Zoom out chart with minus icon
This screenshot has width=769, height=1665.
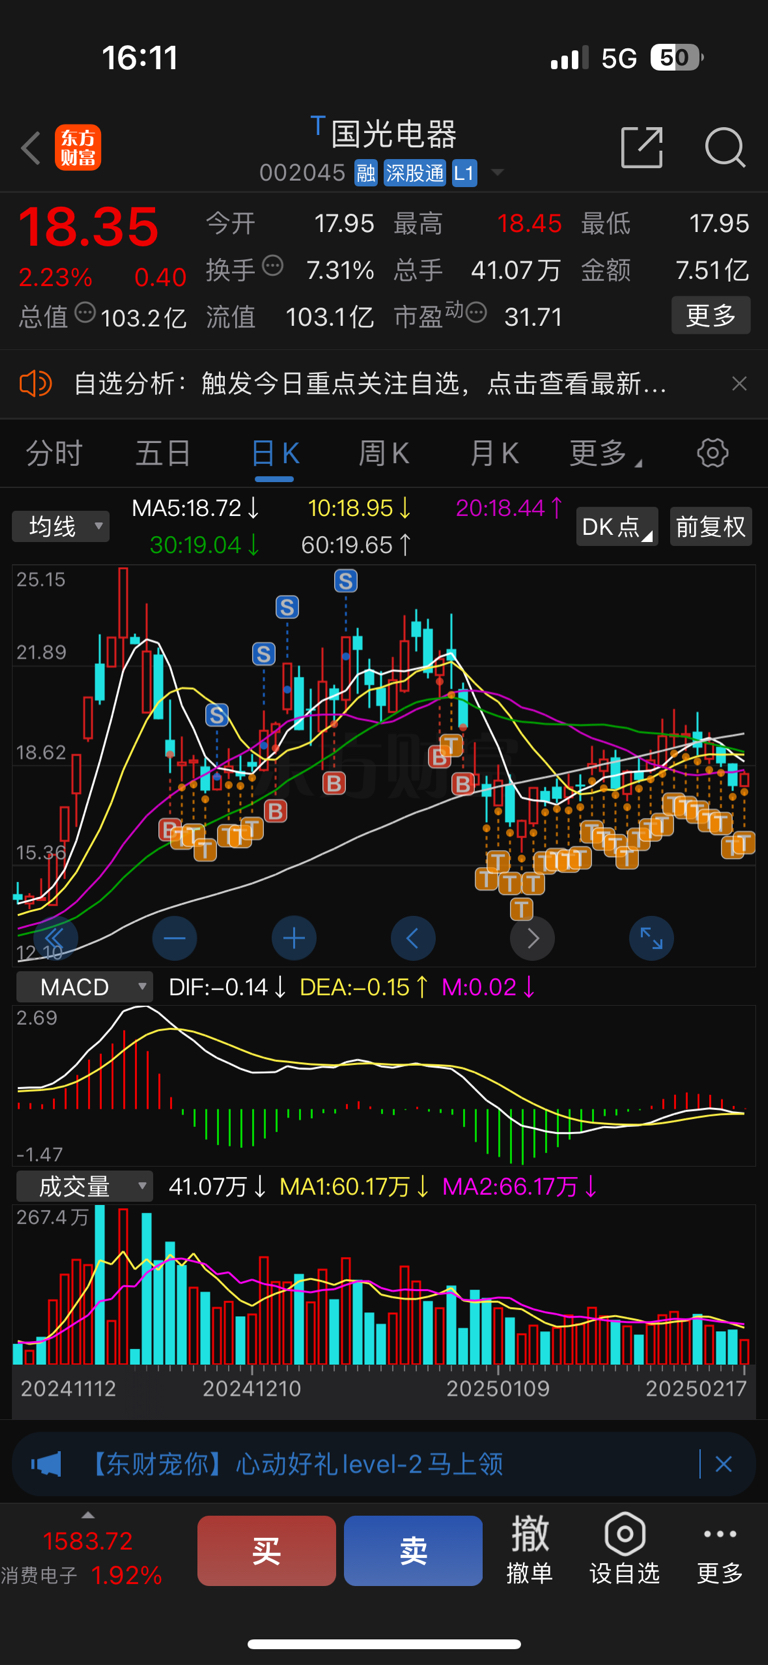[x=174, y=938]
